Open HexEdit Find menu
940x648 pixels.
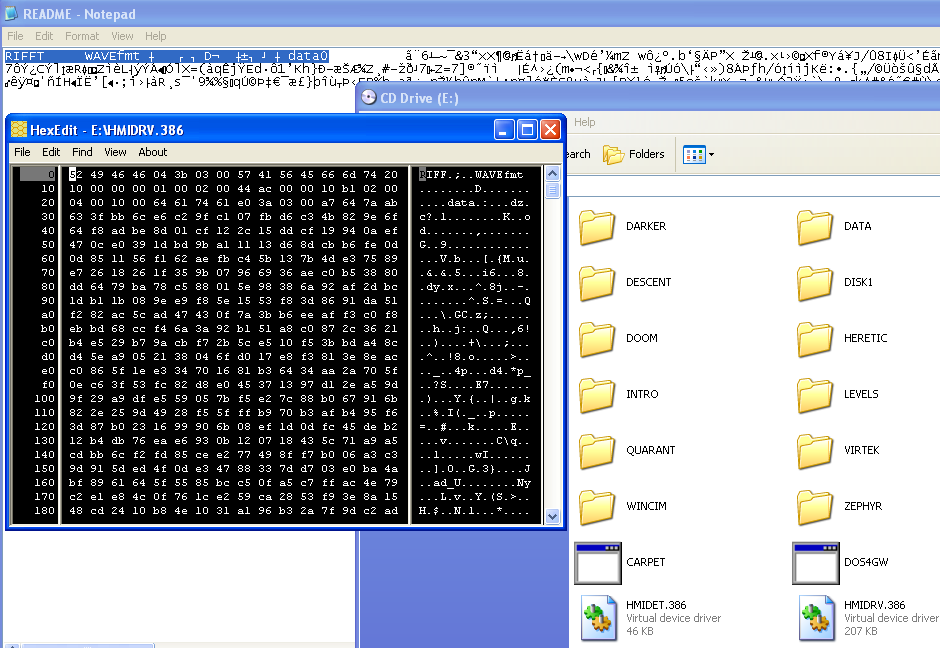point(82,152)
